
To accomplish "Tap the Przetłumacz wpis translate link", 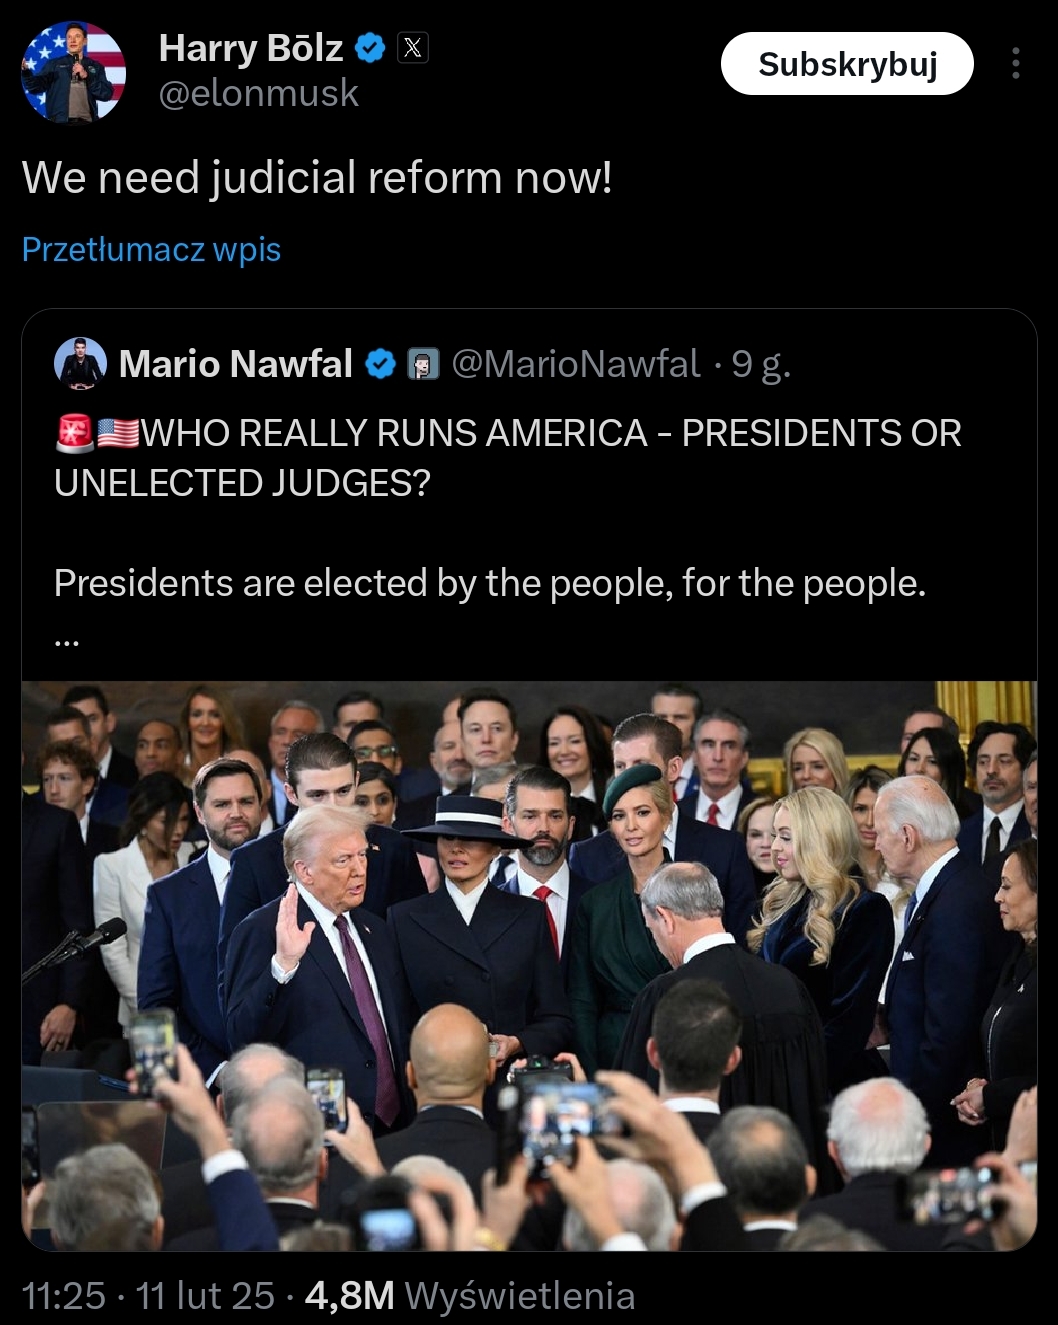I will tap(151, 249).
